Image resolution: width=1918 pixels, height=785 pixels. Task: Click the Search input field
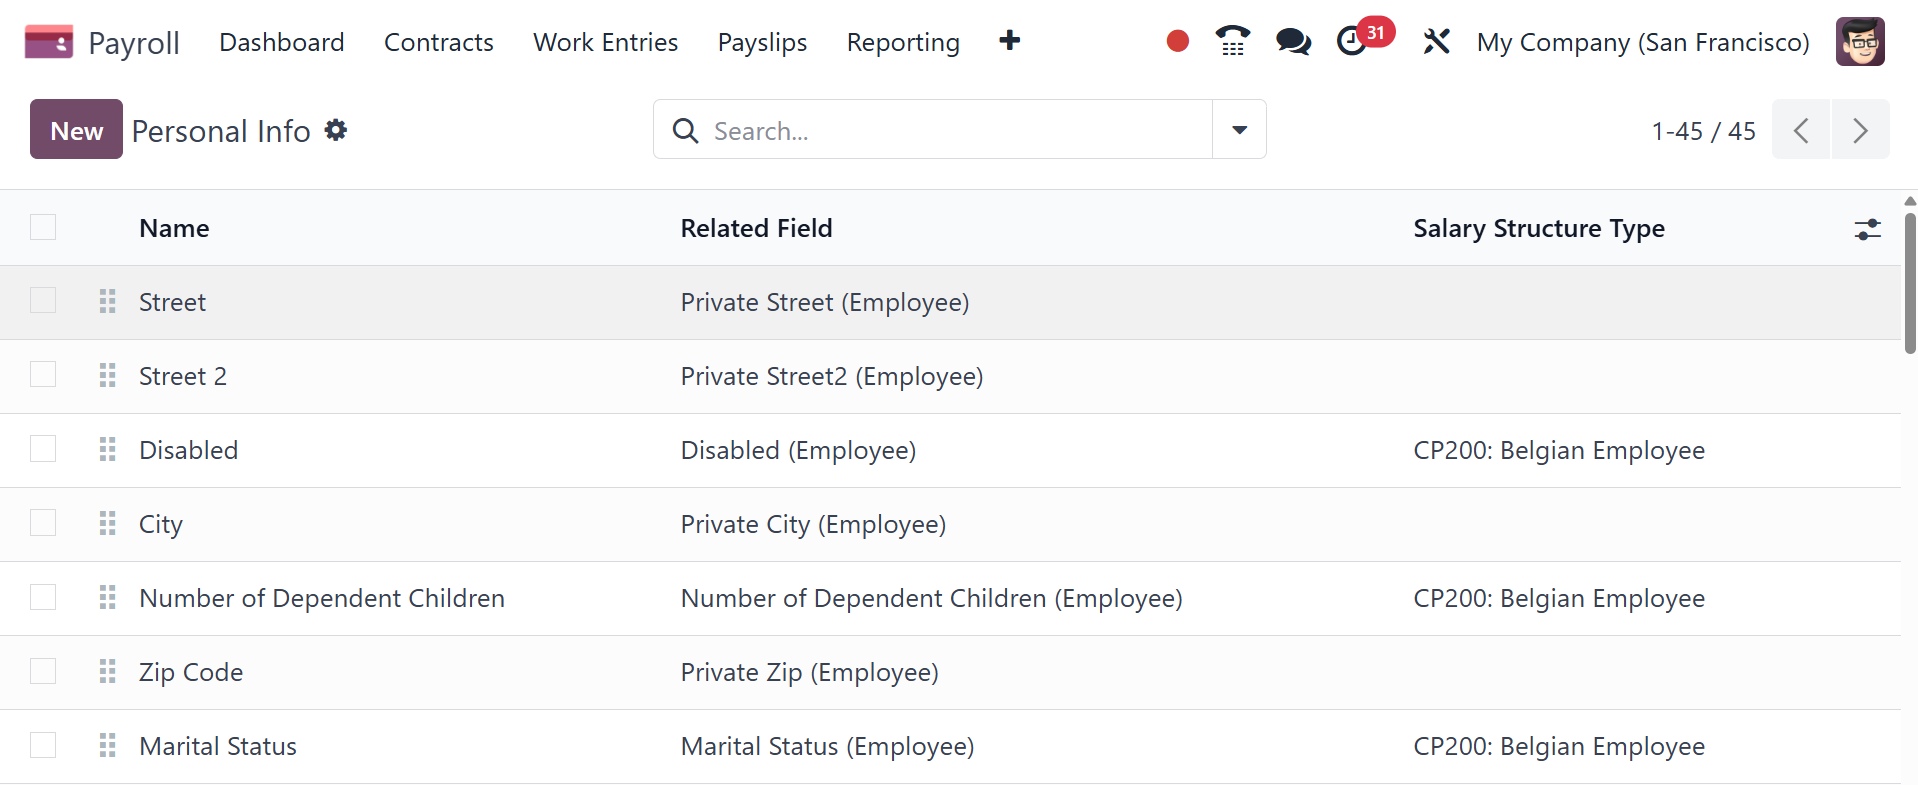(950, 130)
